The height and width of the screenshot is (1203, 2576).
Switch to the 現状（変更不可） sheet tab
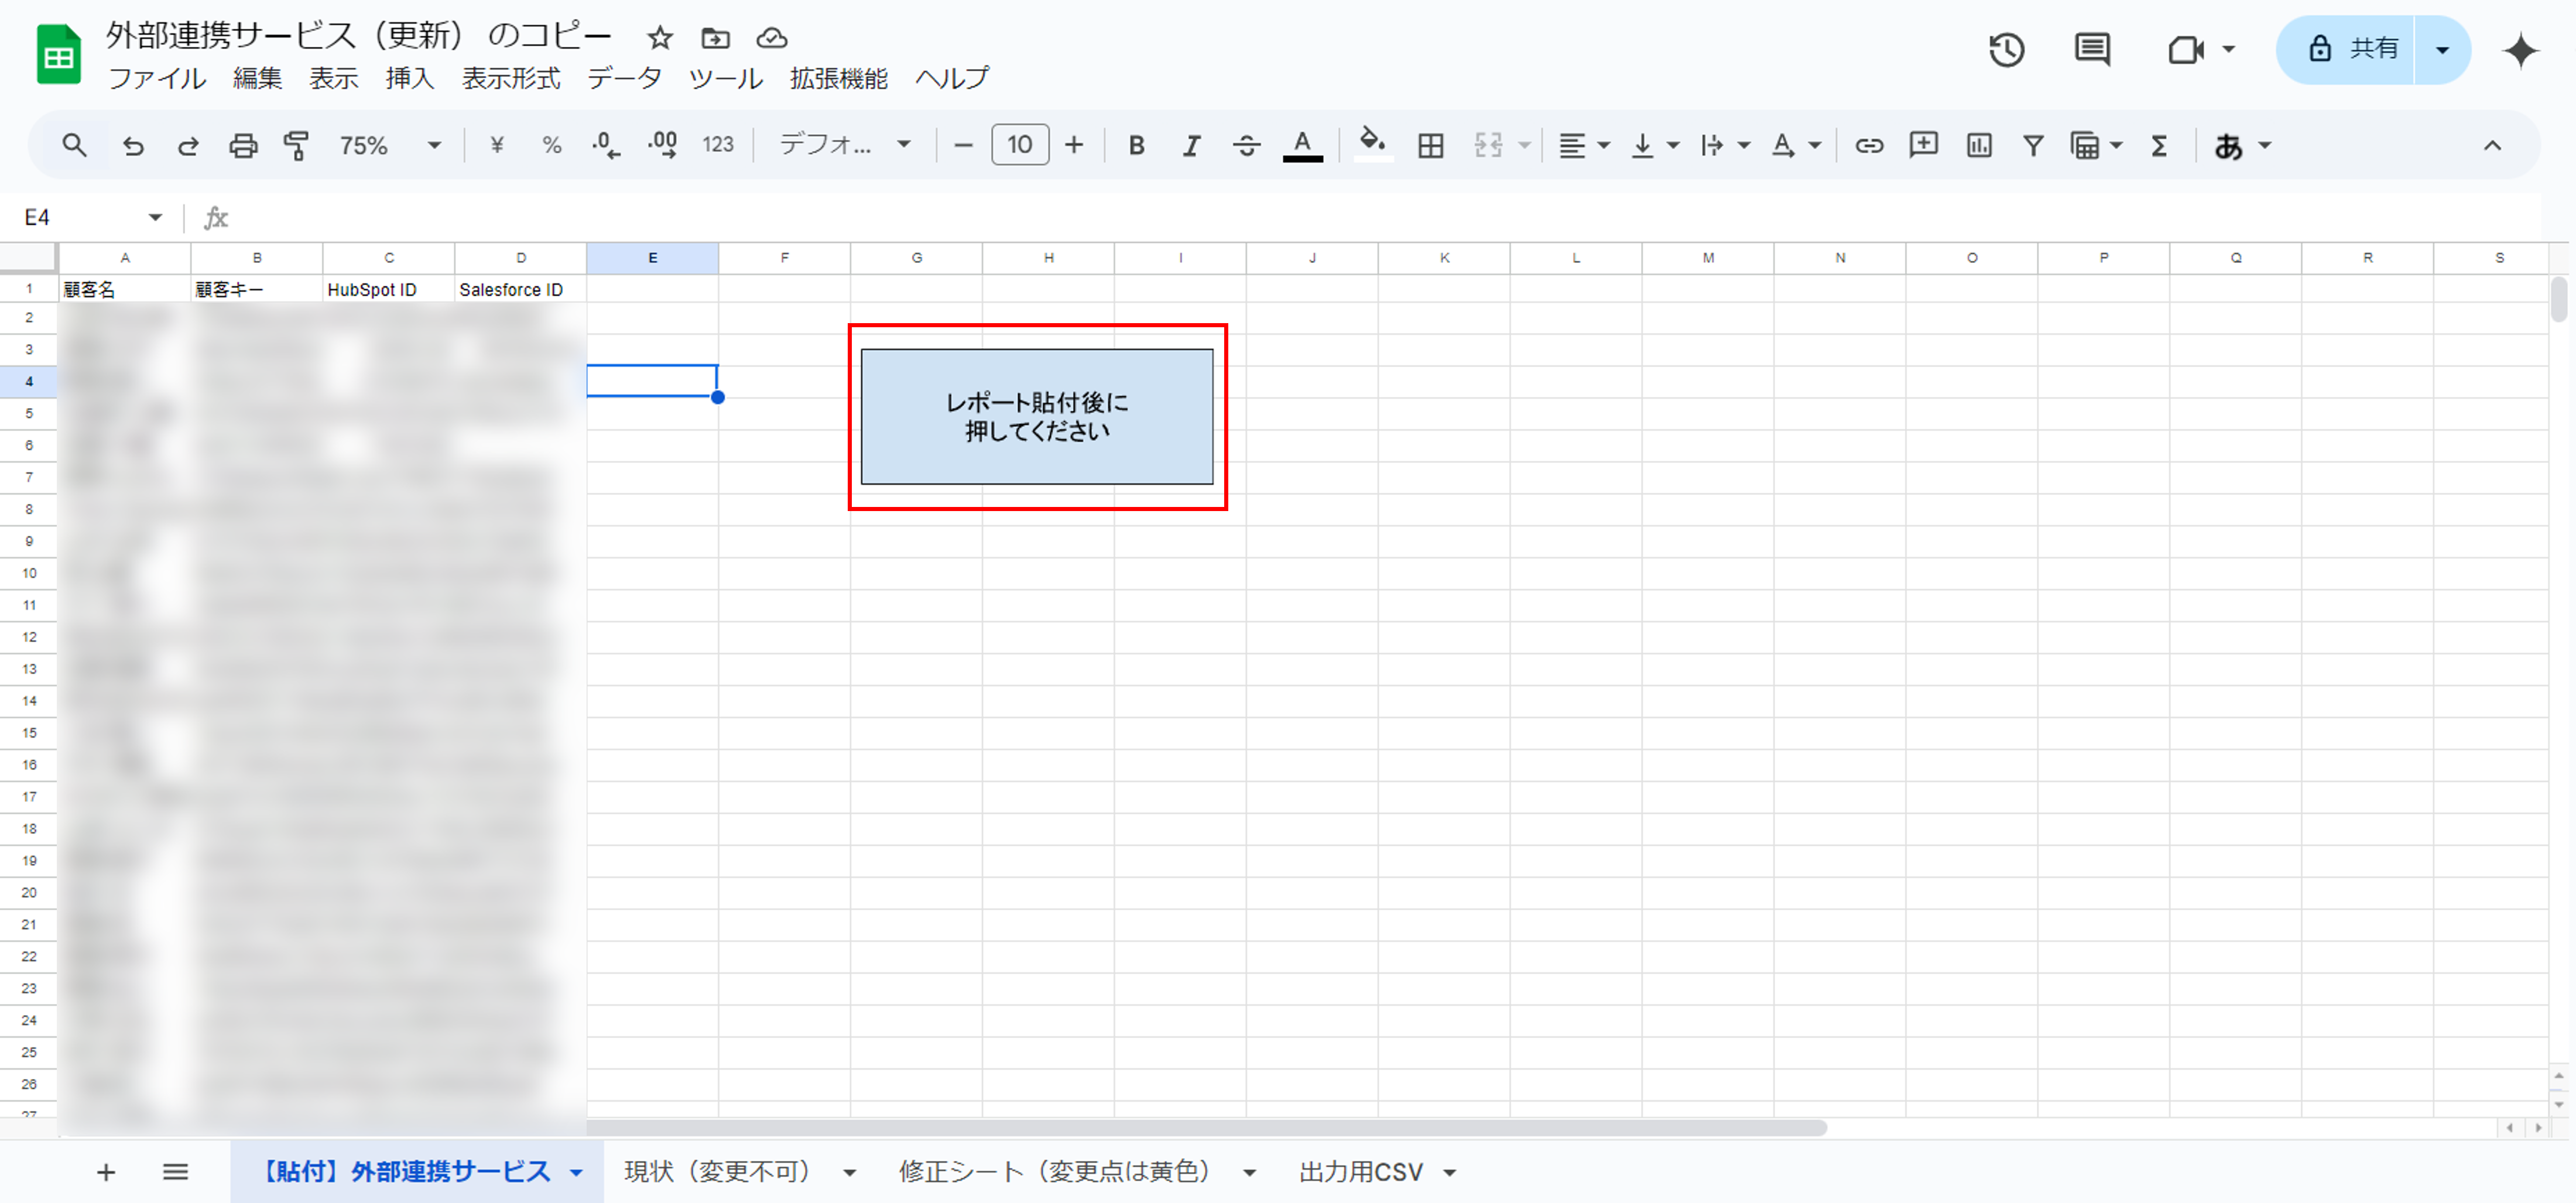click(718, 1171)
